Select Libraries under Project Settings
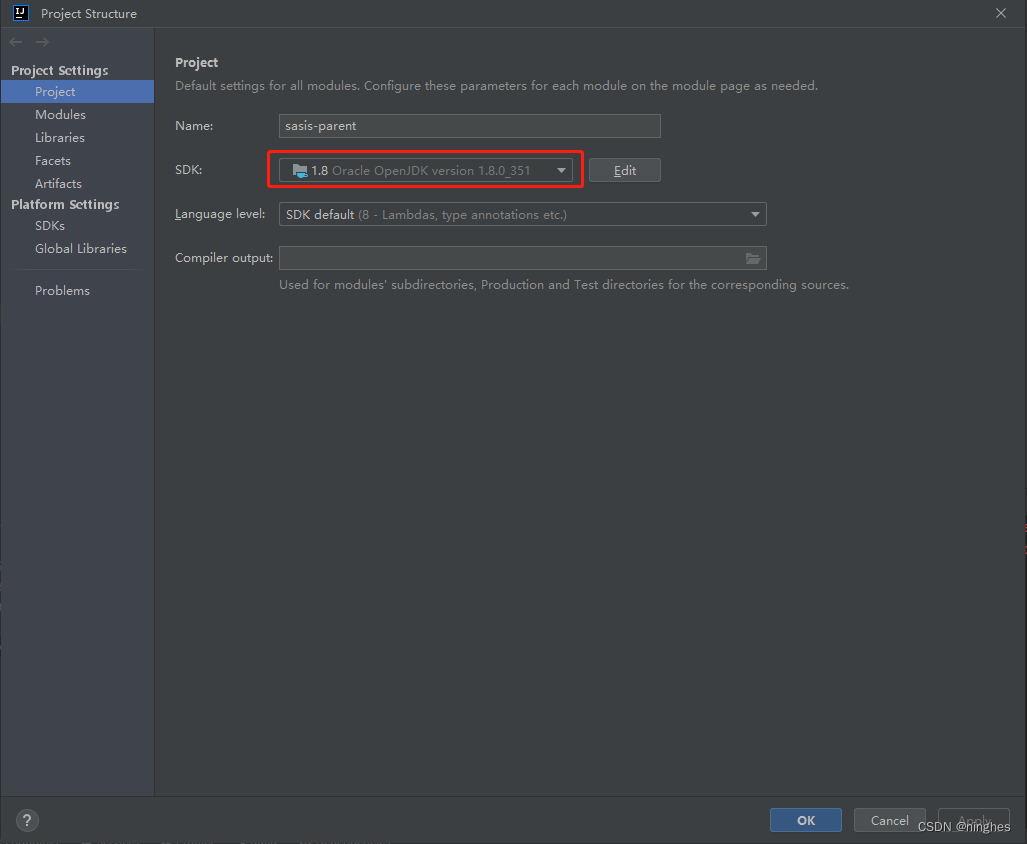The image size is (1027, 844). [x=61, y=137]
